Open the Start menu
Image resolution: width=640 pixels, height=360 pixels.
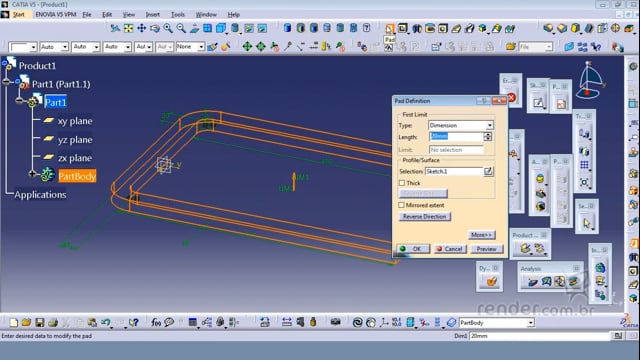(x=19, y=14)
